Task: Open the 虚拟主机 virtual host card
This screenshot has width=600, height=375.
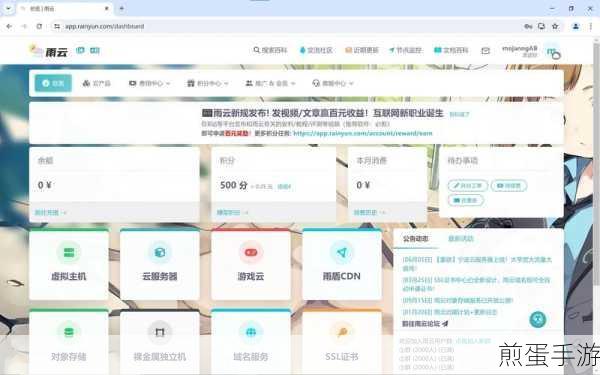Action: pos(69,264)
